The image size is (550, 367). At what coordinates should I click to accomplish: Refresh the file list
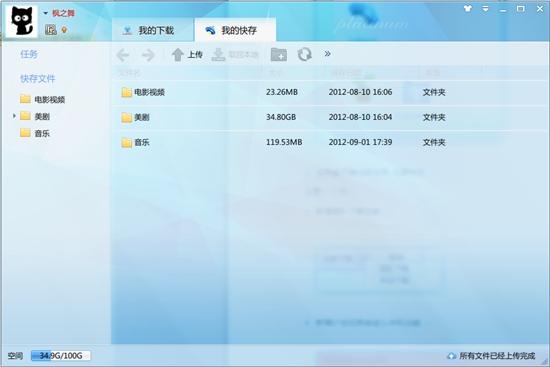click(x=304, y=55)
